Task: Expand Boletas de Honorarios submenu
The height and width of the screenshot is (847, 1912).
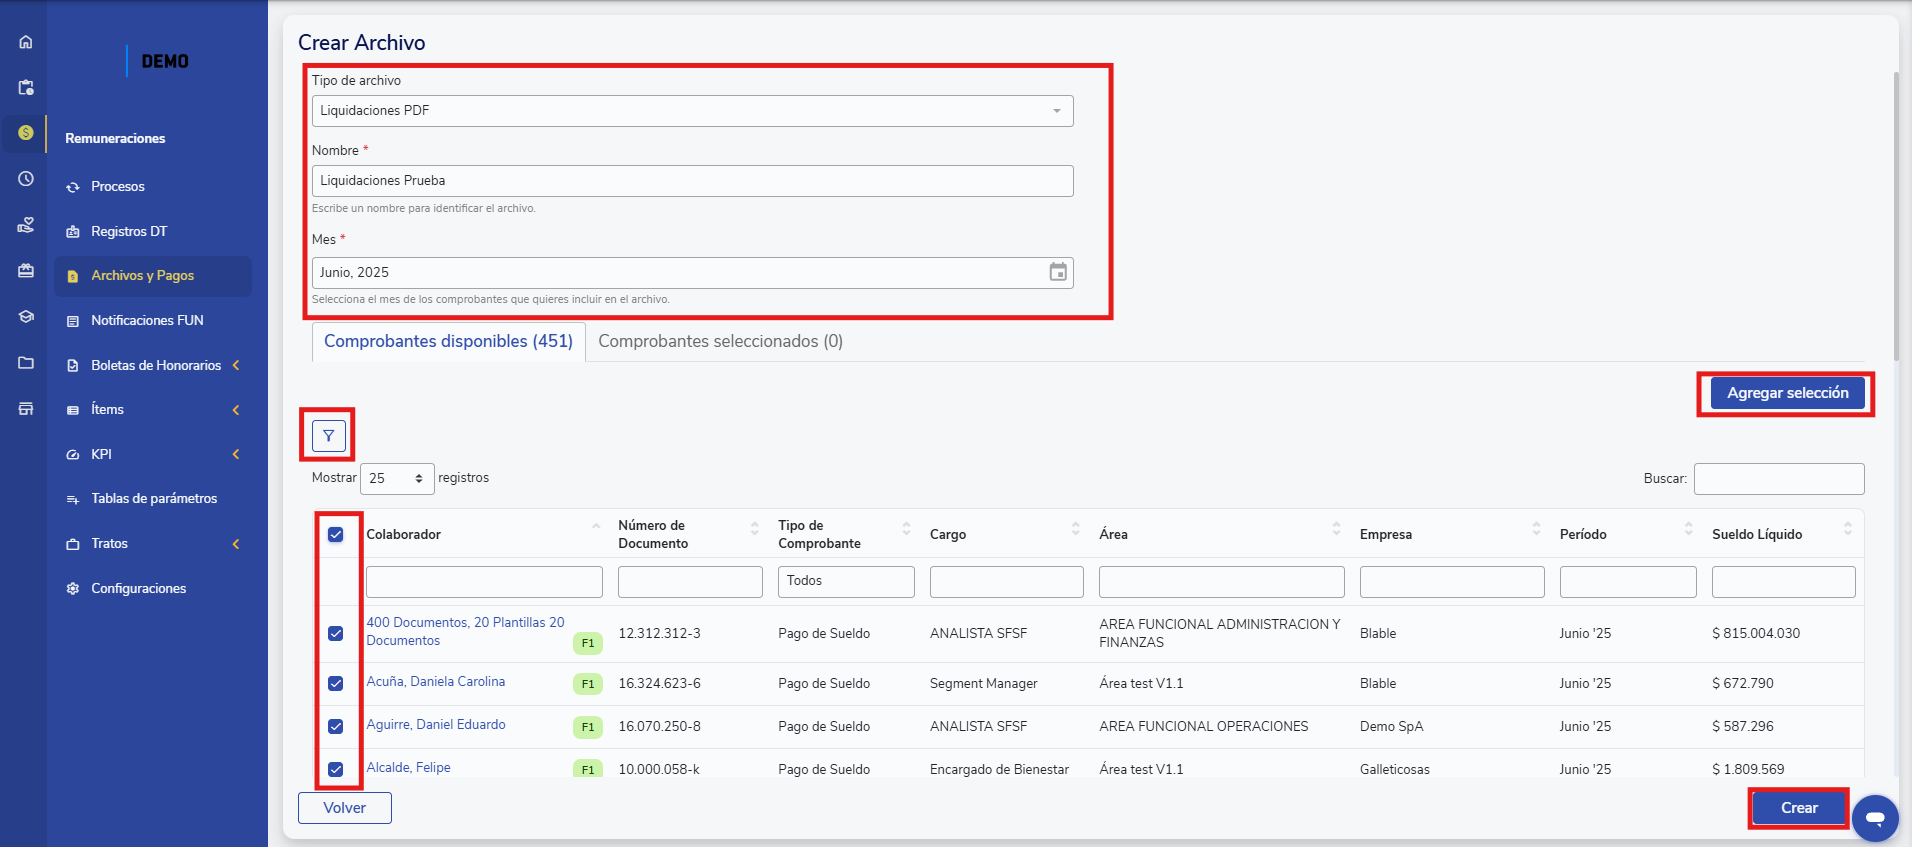Action: pos(156,366)
